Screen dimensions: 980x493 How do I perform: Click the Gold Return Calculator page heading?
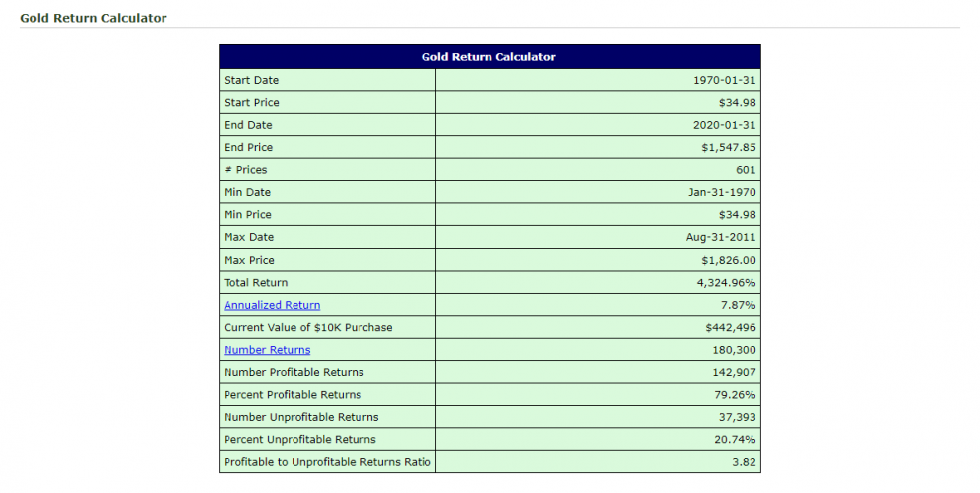point(93,18)
